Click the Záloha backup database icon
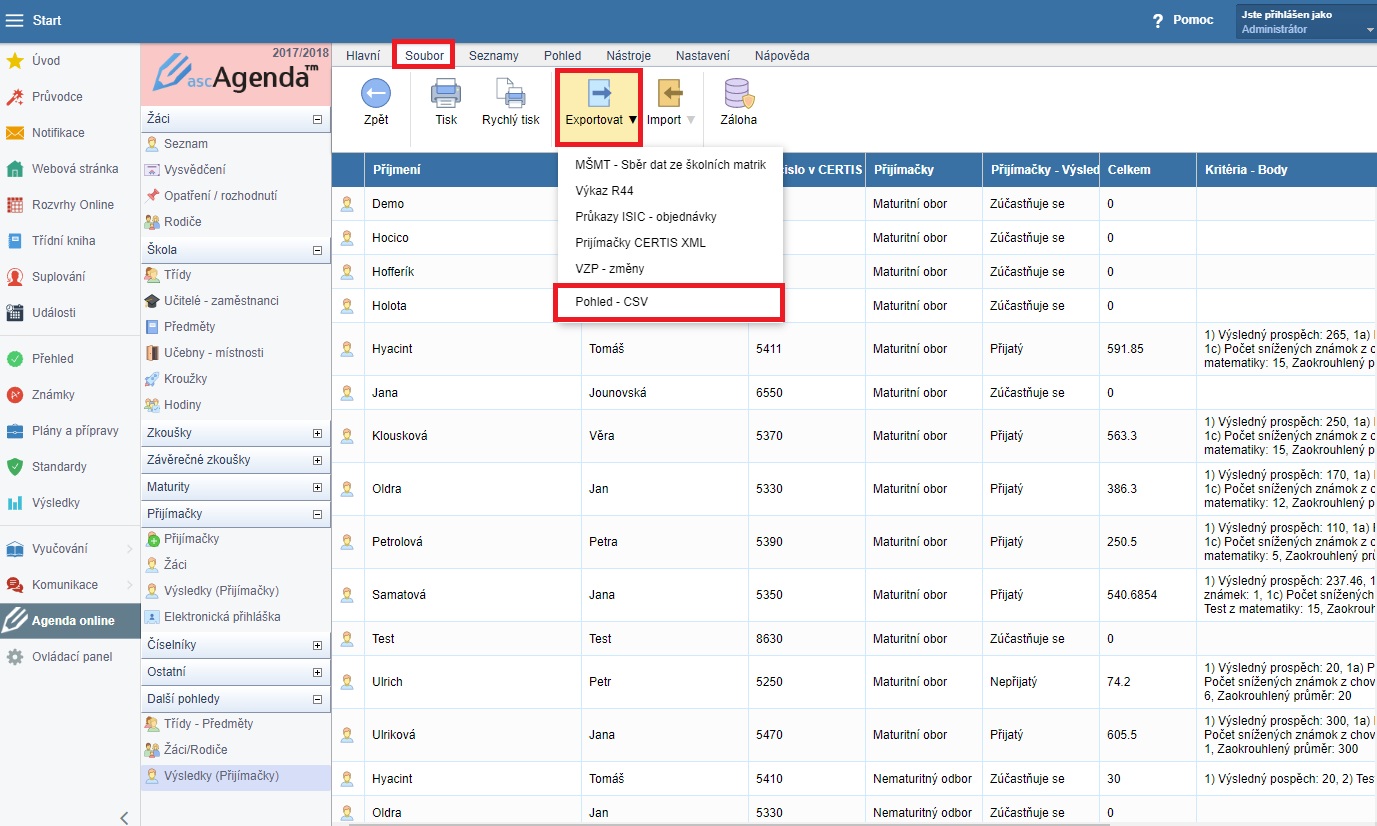1377x826 pixels. (739, 94)
